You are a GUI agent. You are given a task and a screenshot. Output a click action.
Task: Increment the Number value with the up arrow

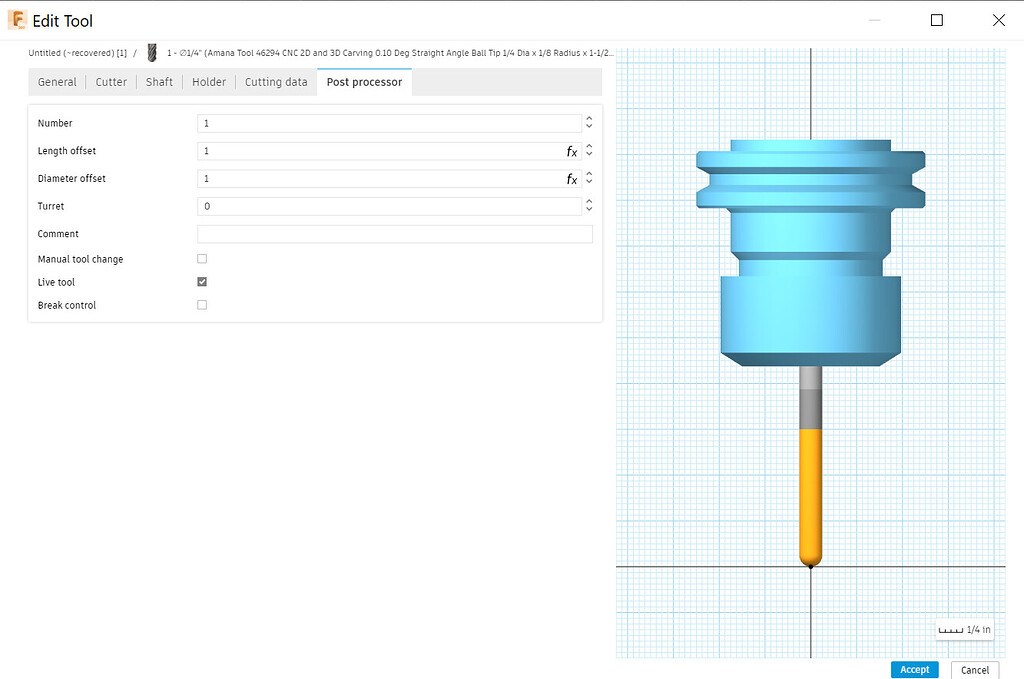click(589, 118)
